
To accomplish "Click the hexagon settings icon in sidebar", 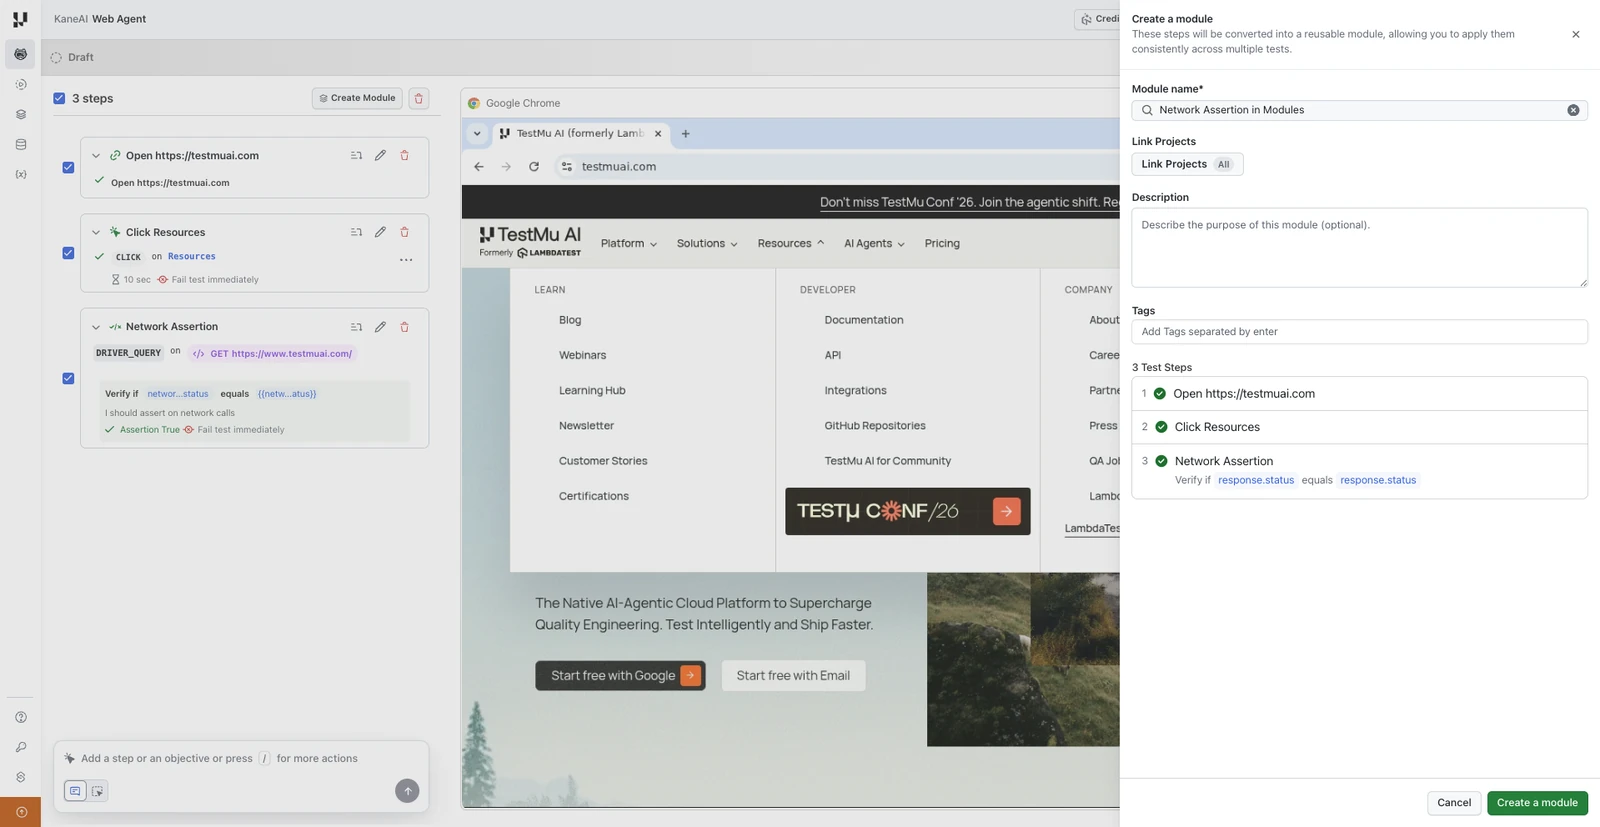I will [x=20, y=777].
